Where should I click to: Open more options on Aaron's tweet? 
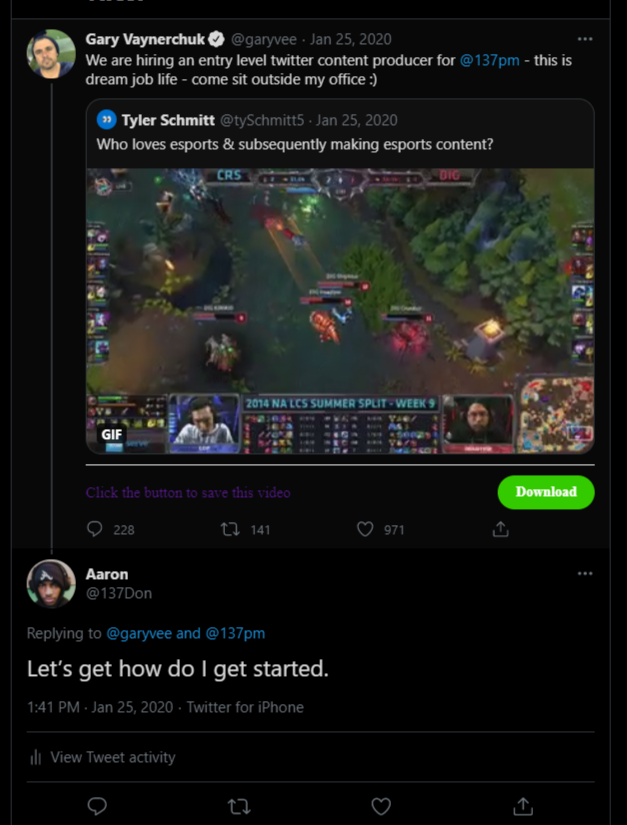pos(585,574)
